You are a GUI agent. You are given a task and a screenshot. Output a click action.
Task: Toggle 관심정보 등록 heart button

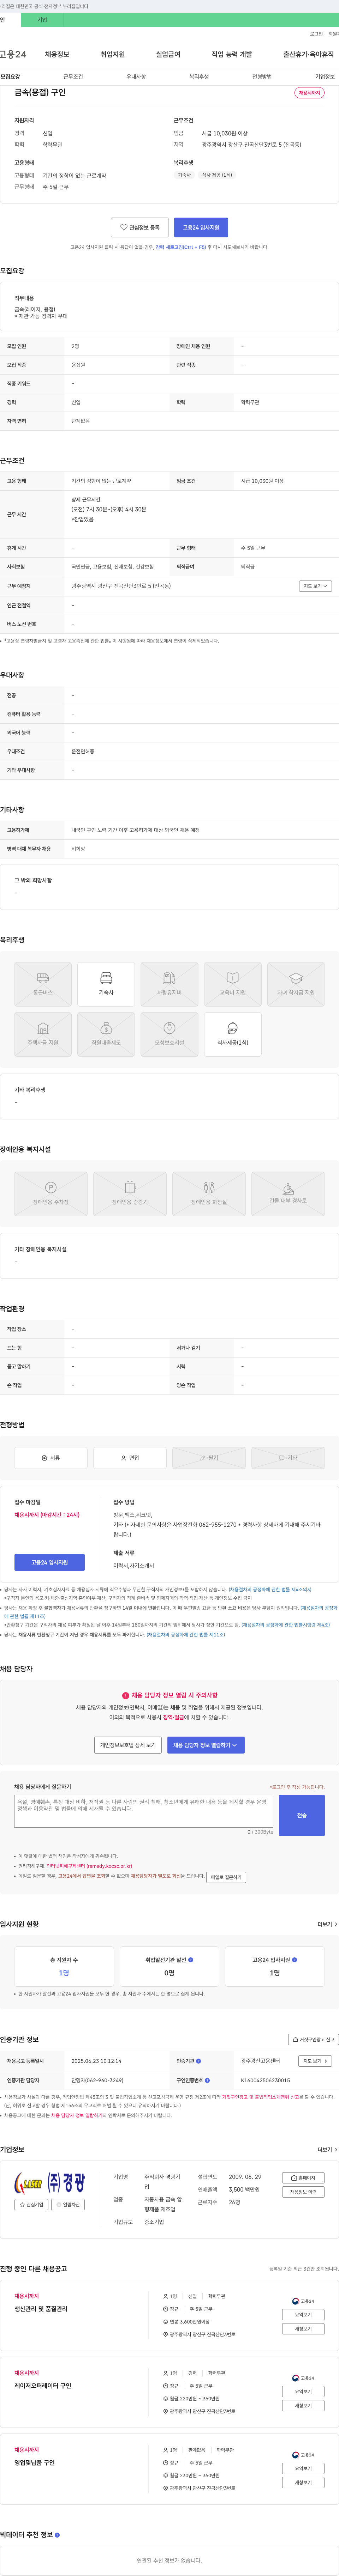(x=139, y=227)
